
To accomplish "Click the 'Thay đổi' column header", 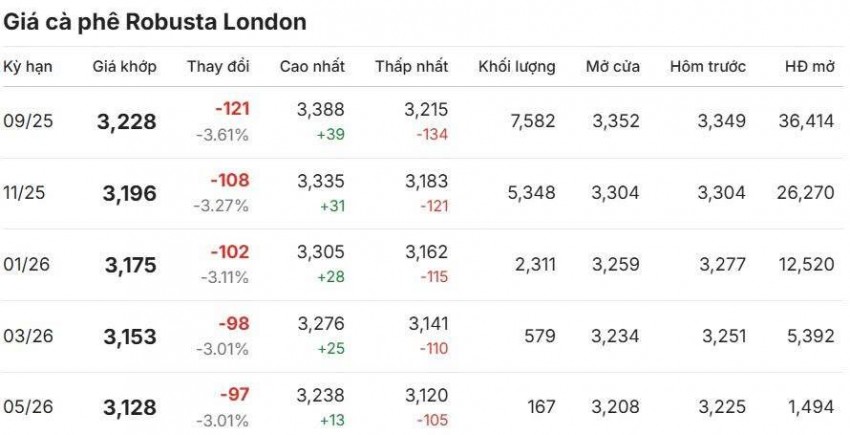I will click(x=218, y=67).
